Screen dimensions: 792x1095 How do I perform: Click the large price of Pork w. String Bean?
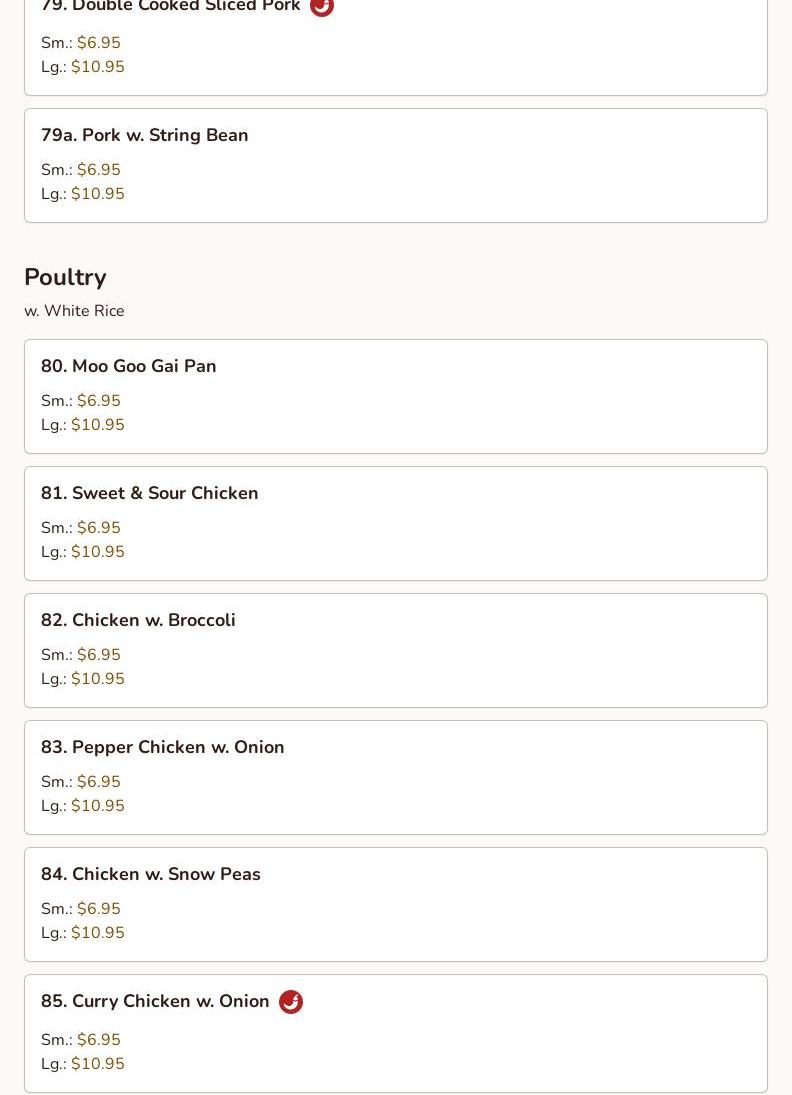98,194
